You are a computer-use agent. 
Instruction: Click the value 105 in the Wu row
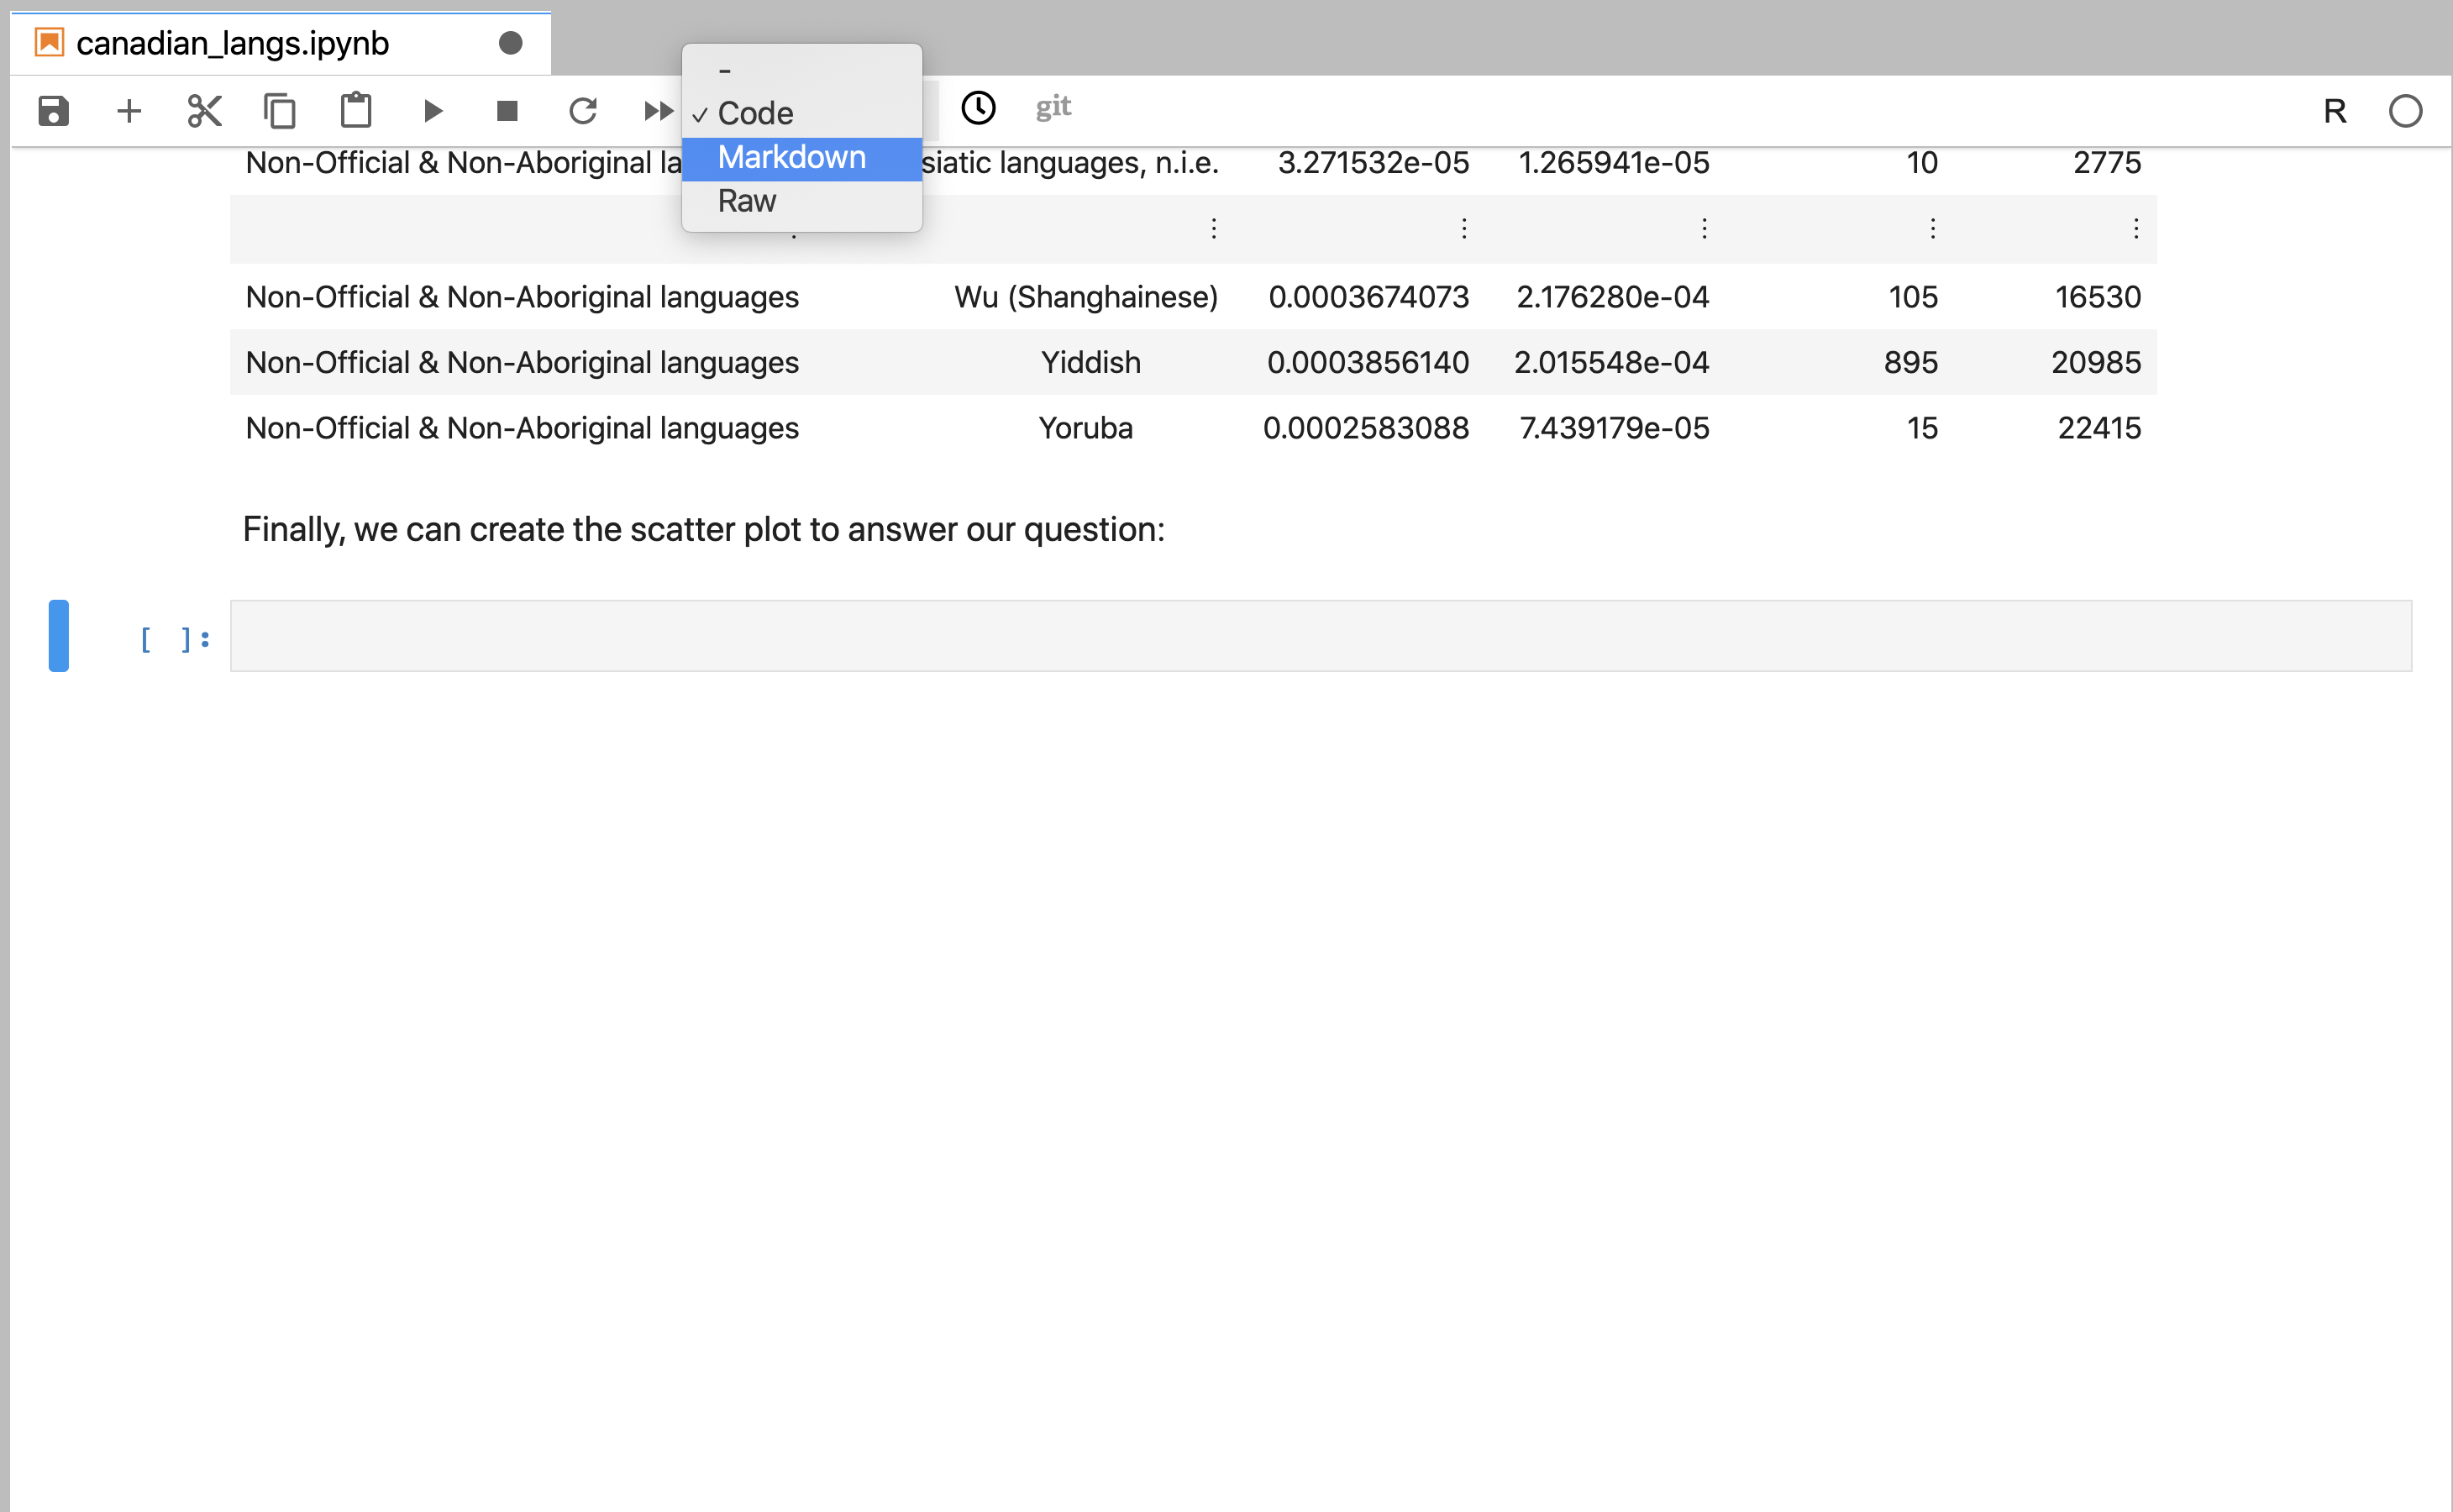(1913, 297)
